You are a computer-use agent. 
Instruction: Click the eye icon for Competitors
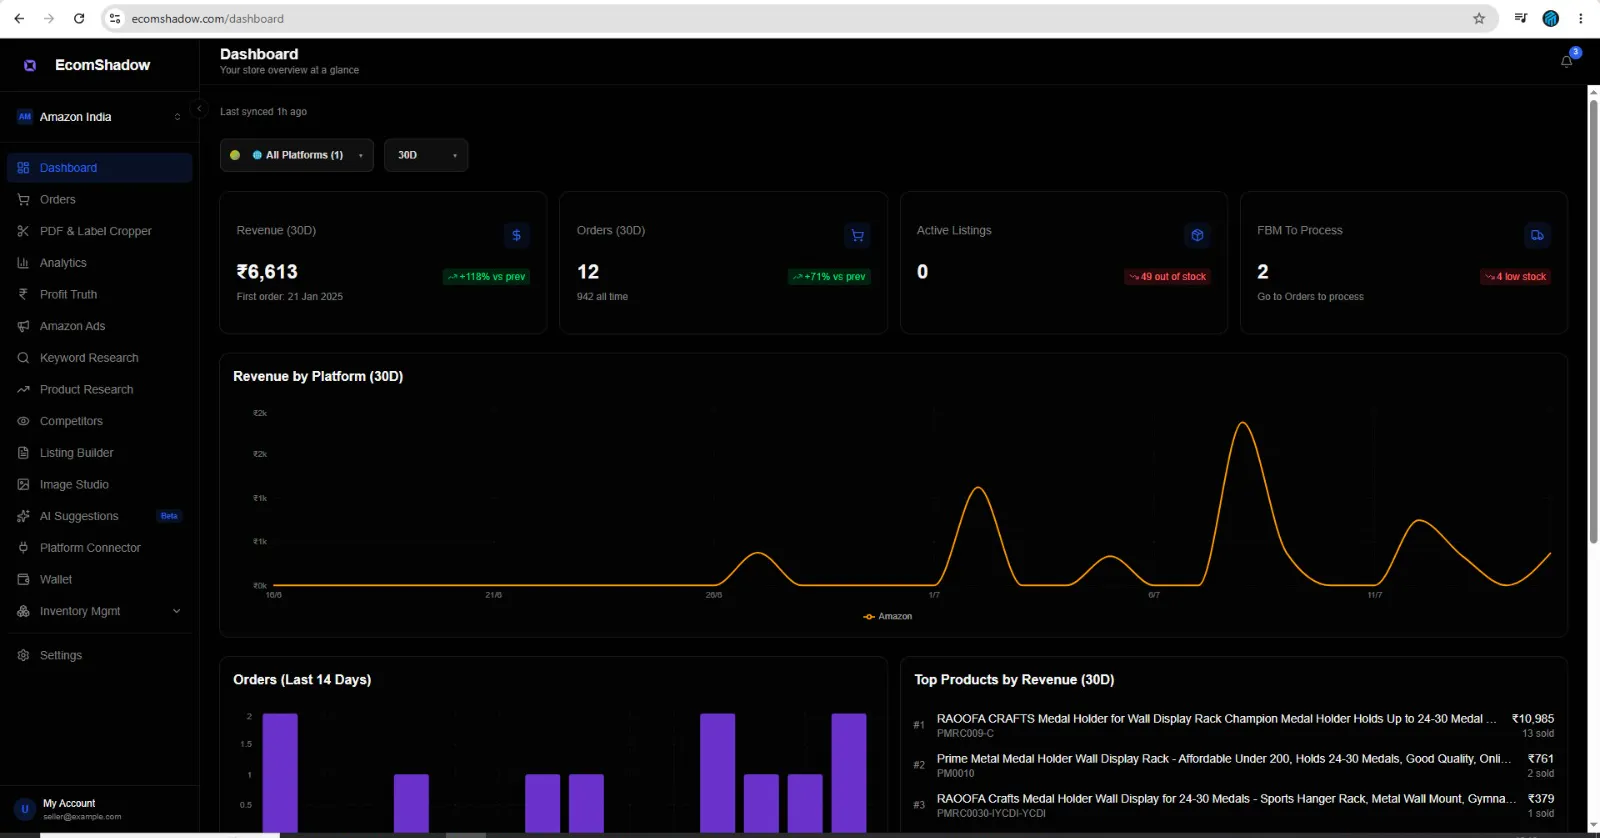coord(23,421)
